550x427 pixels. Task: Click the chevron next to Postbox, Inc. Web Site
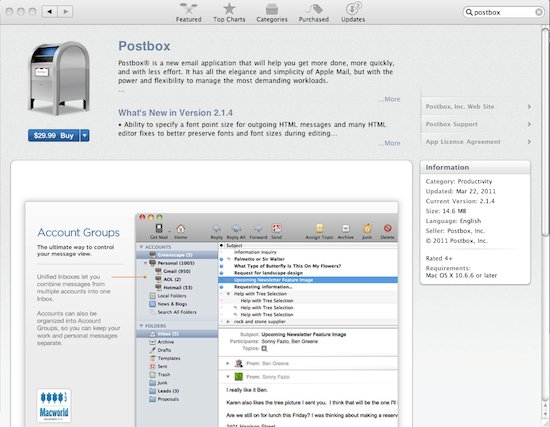click(x=529, y=107)
